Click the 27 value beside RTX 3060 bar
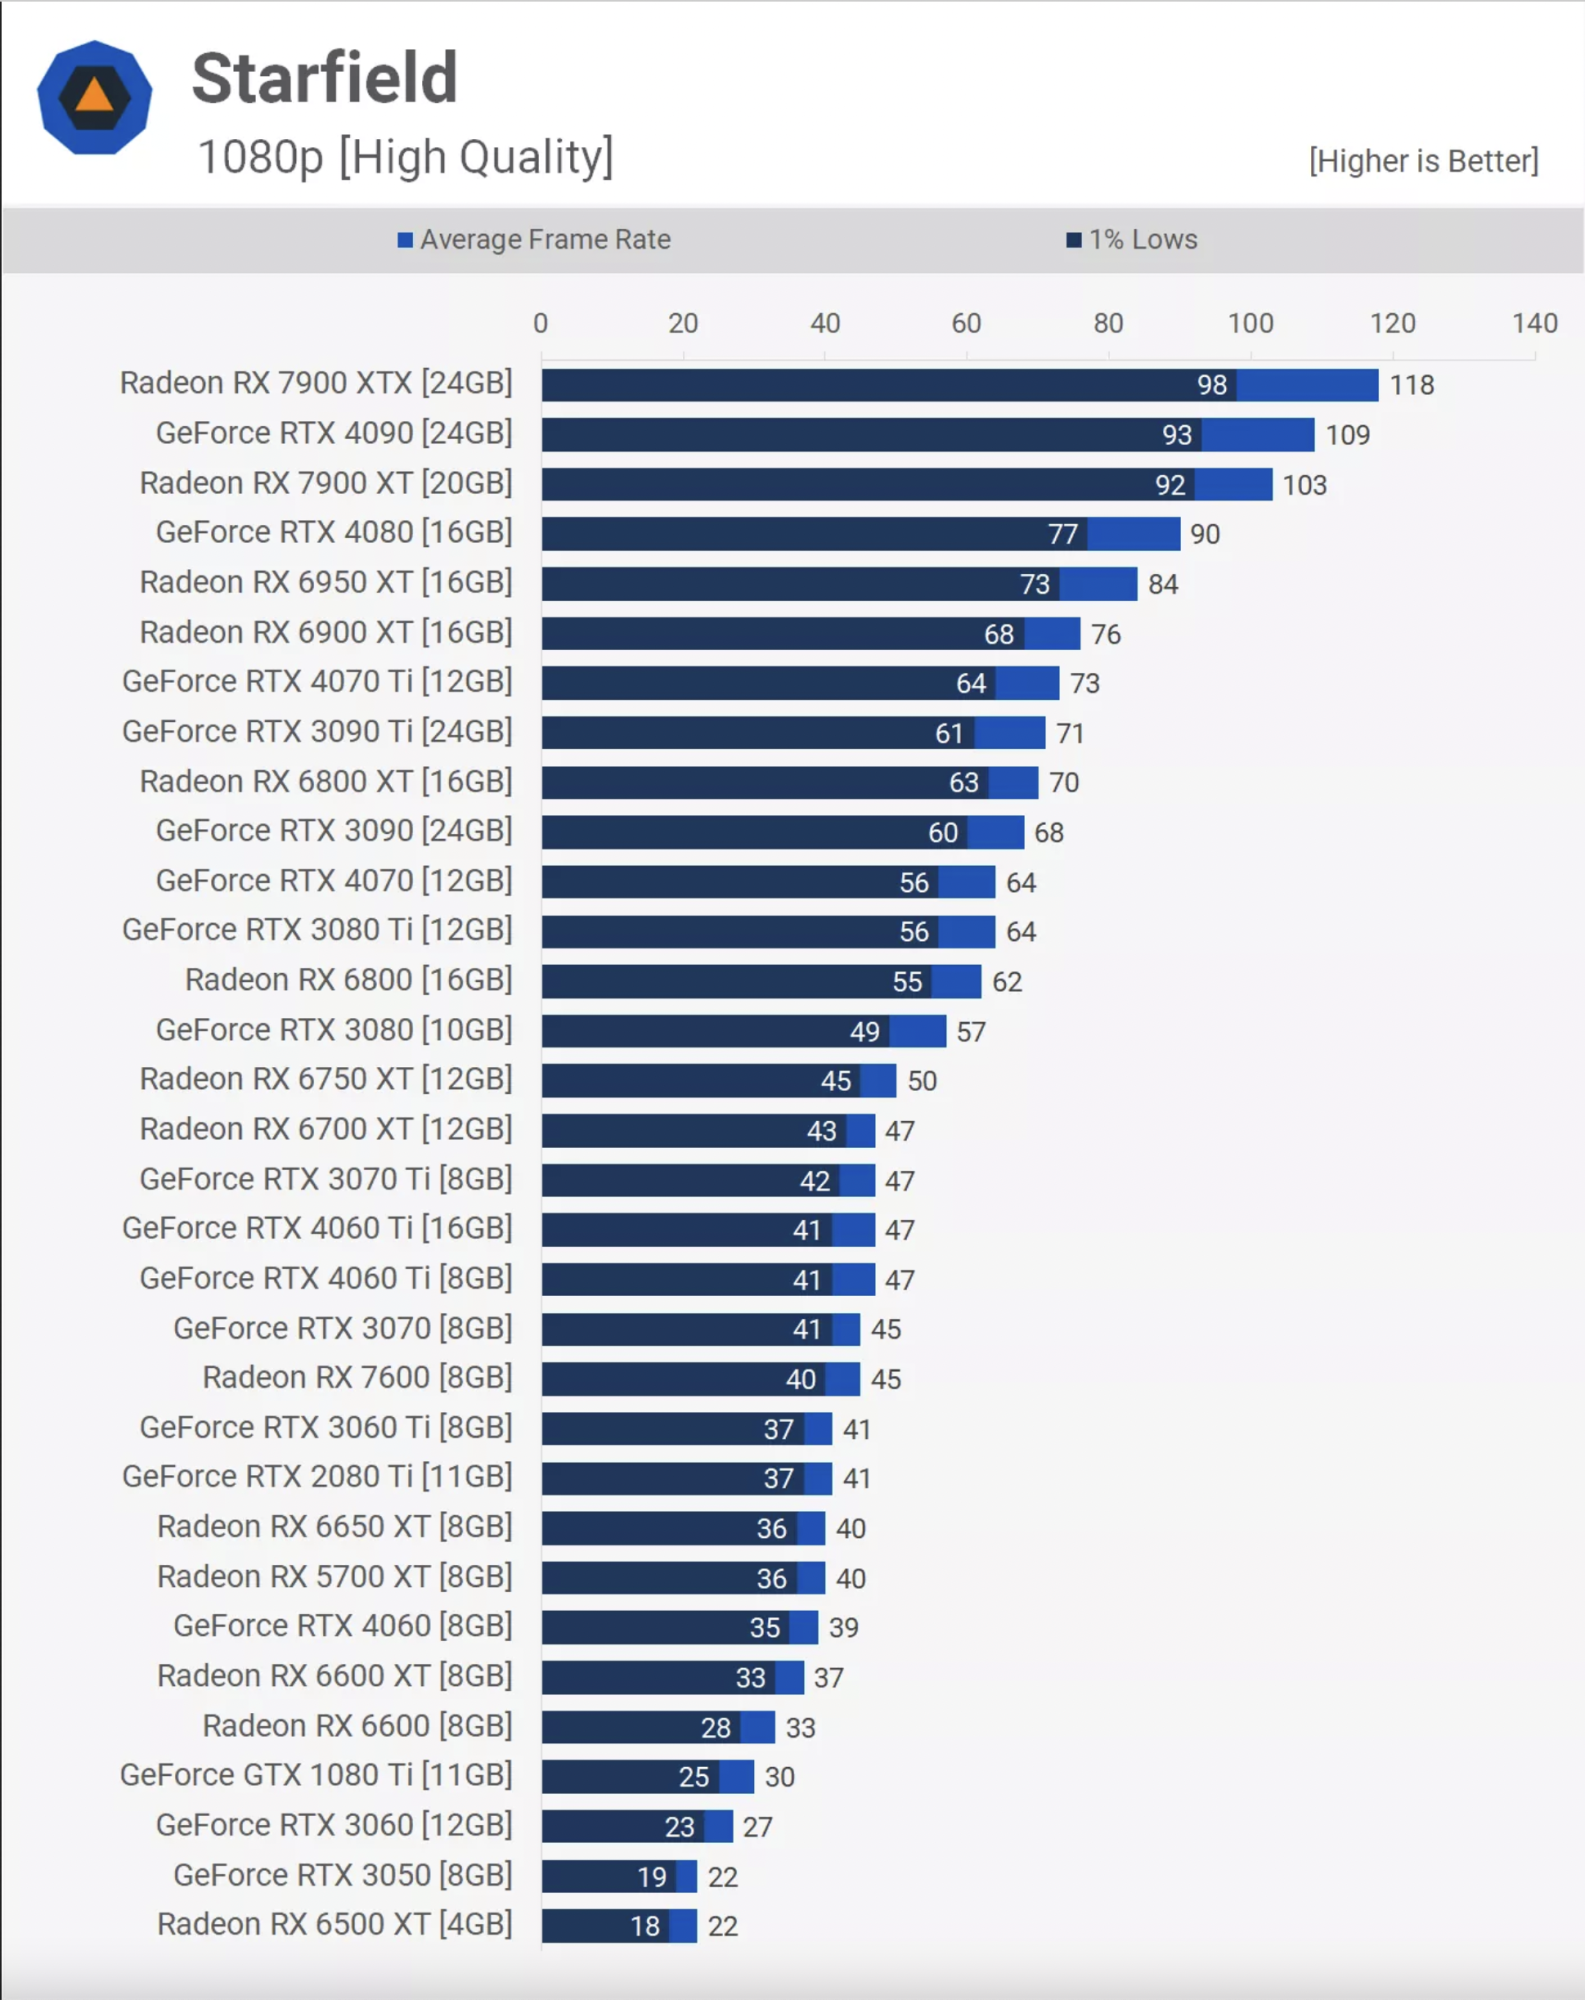The image size is (1585, 2000). pos(758,1826)
